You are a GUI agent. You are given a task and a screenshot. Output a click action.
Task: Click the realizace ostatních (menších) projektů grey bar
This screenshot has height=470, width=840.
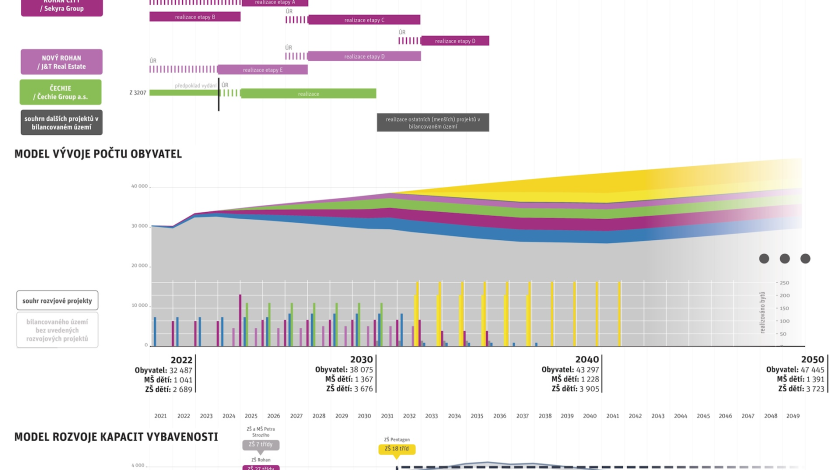pyautogui.click(x=433, y=123)
